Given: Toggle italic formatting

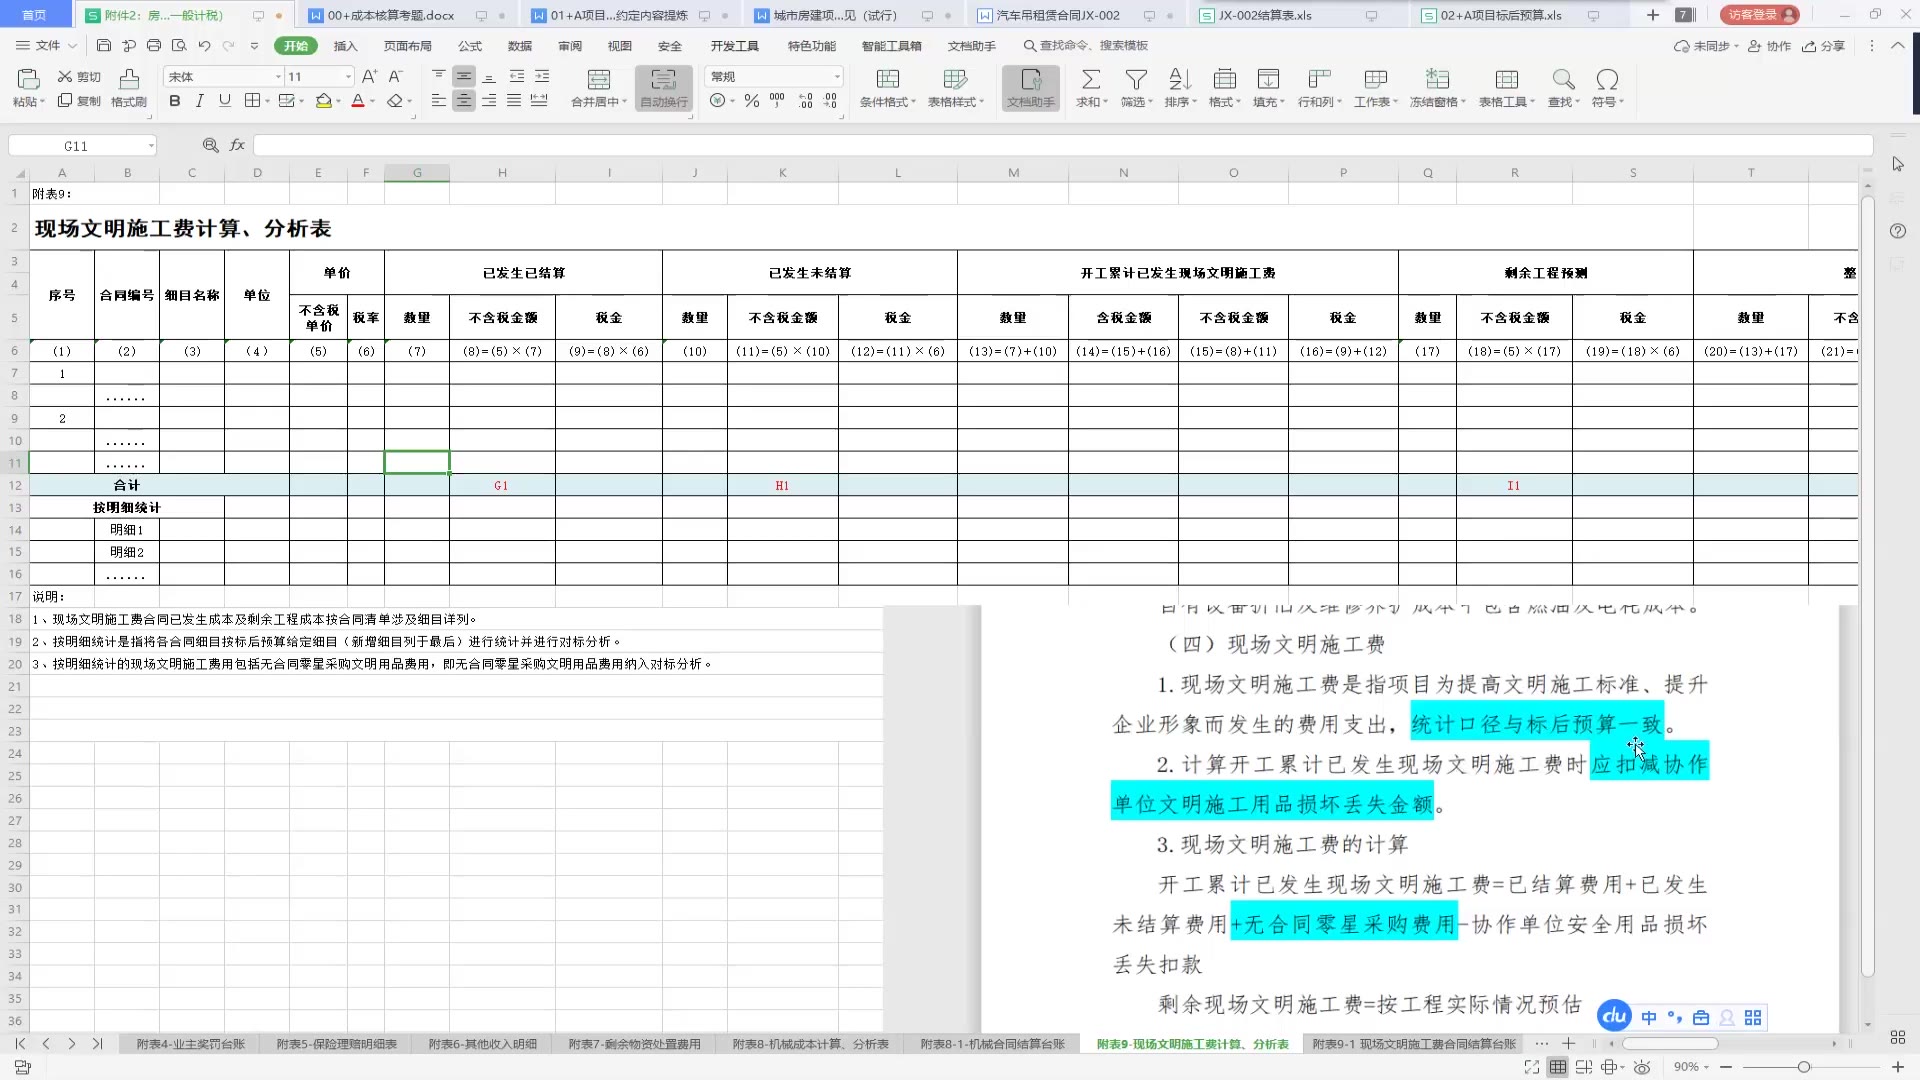Looking at the screenshot, I should [x=200, y=101].
